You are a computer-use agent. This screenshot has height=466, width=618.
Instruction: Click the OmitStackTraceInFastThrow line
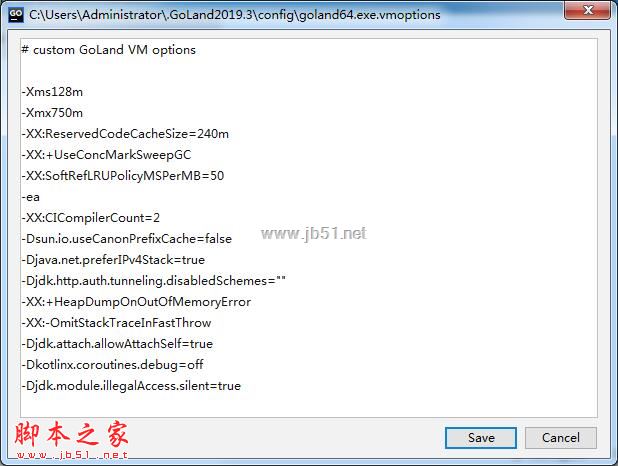coord(116,322)
